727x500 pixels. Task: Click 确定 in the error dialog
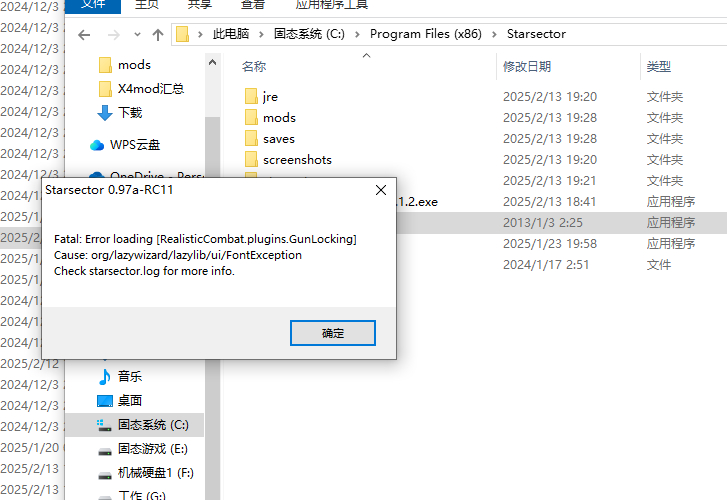[x=332, y=333]
